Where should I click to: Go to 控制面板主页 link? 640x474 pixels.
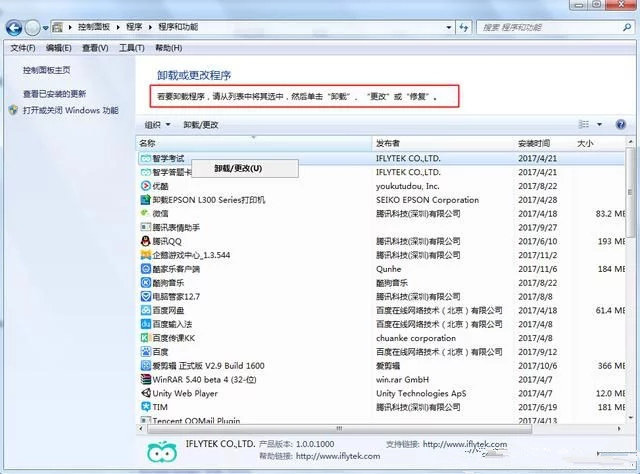point(47,70)
